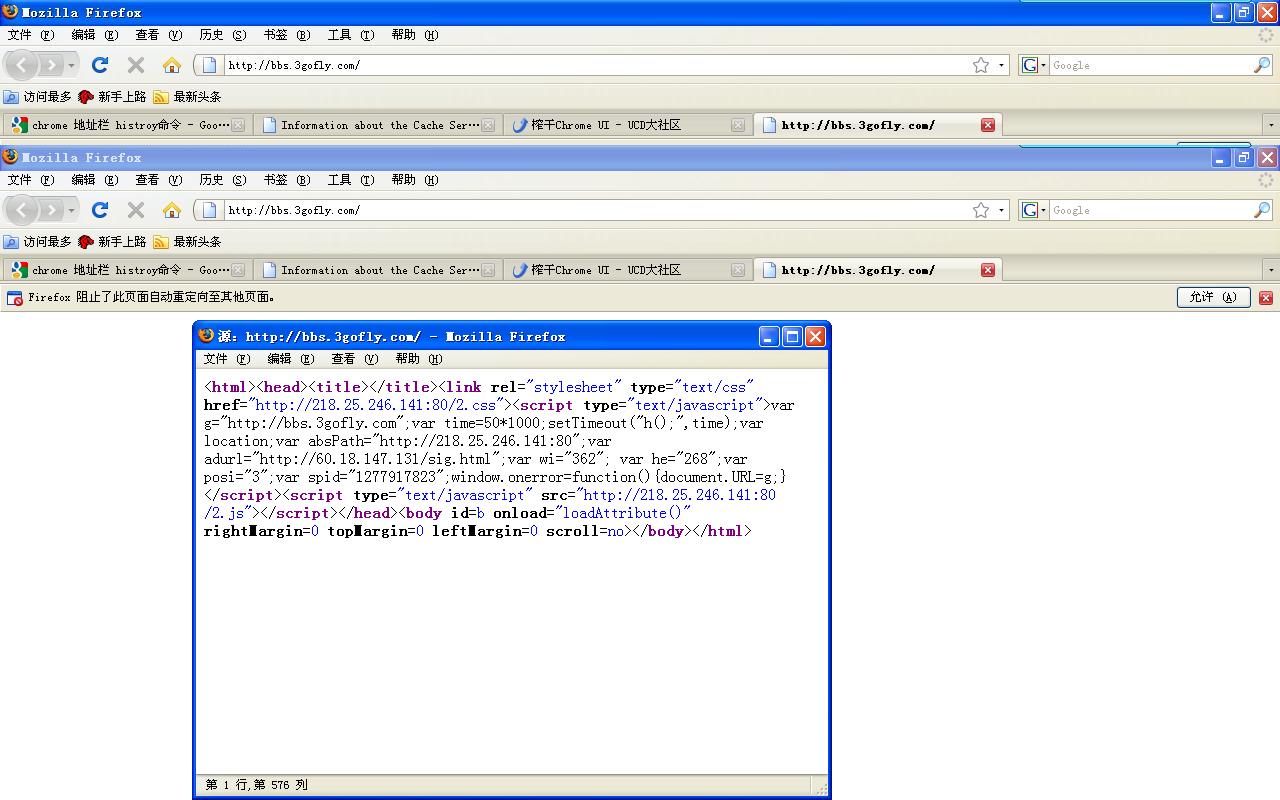Reload page in topmost Firefox window
1280x800 pixels.
click(100, 65)
